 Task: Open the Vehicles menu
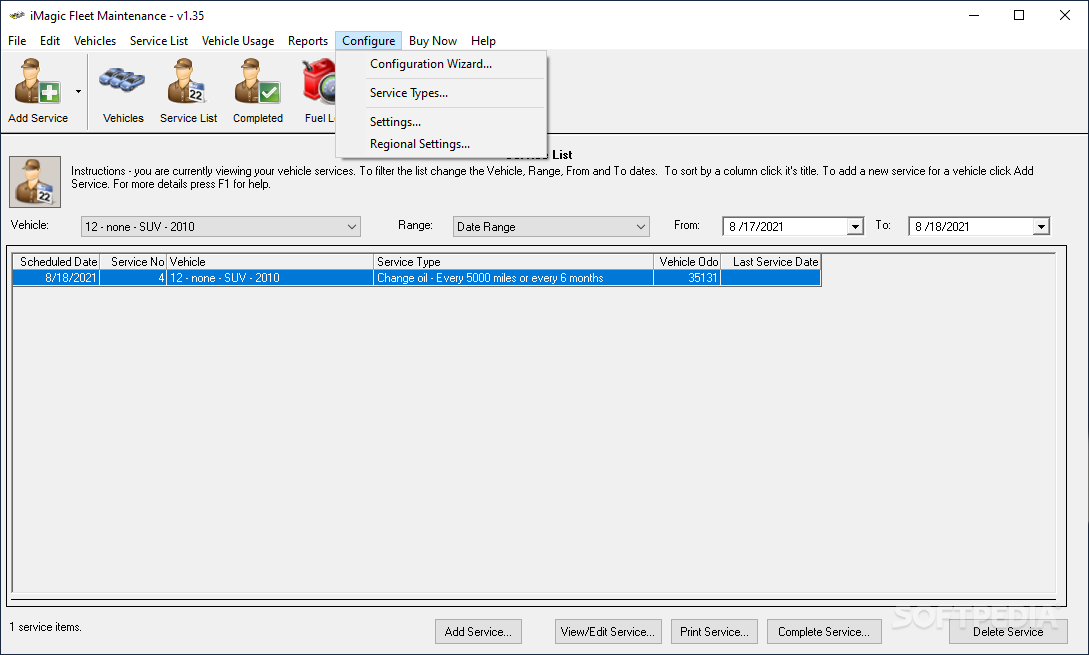(94, 41)
